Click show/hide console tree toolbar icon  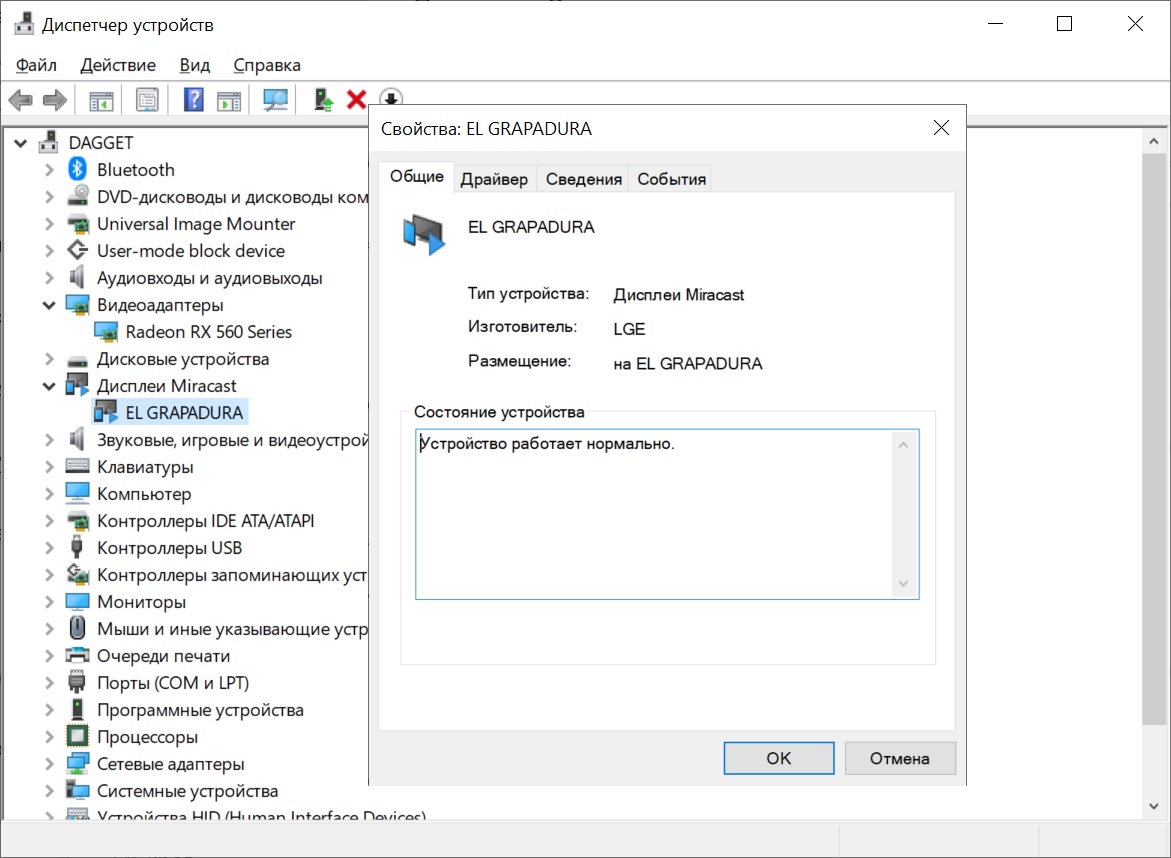(101, 100)
